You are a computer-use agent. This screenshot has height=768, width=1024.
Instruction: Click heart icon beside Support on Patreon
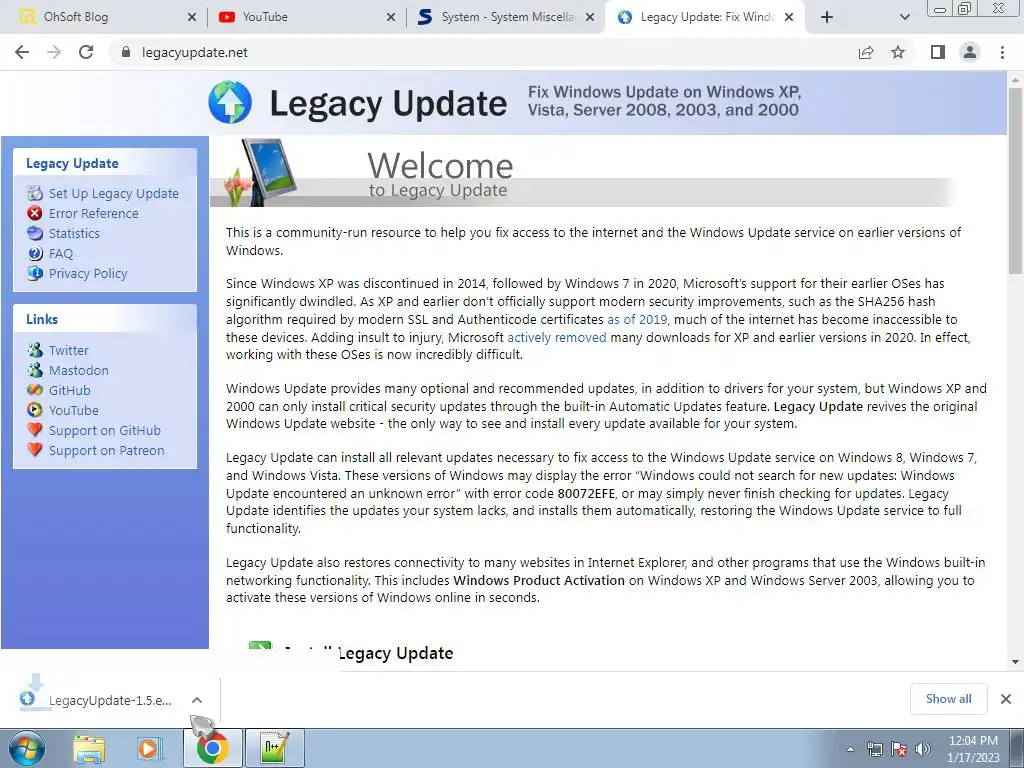(x=35, y=450)
